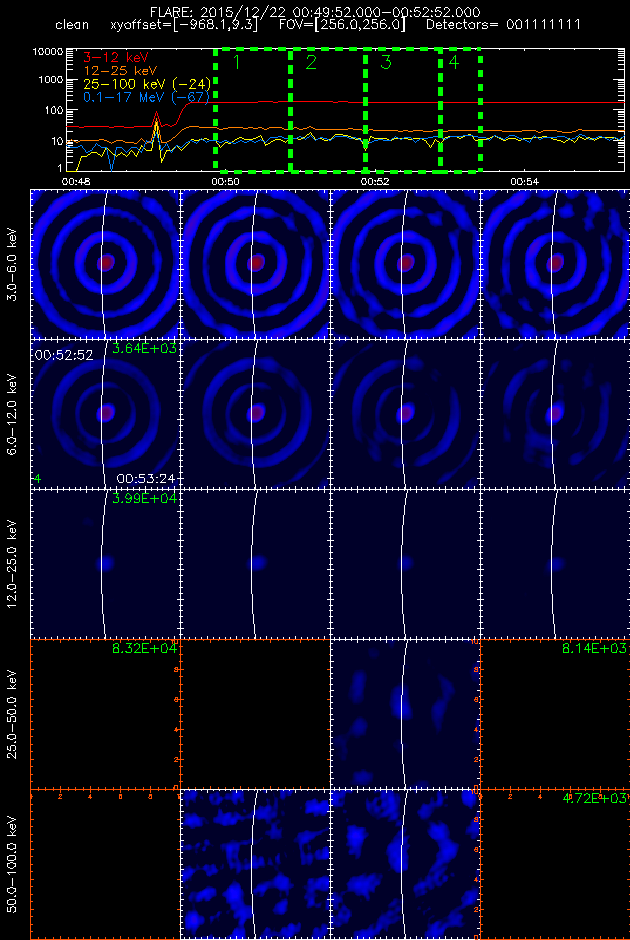Click the 3.64E+03 value
The height and width of the screenshot is (940, 630).
point(144,349)
